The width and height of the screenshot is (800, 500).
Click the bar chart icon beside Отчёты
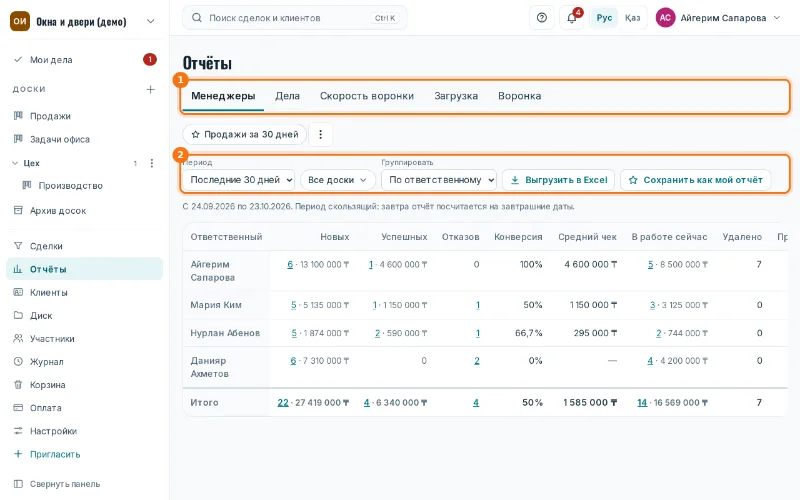pyautogui.click(x=18, y=269)
